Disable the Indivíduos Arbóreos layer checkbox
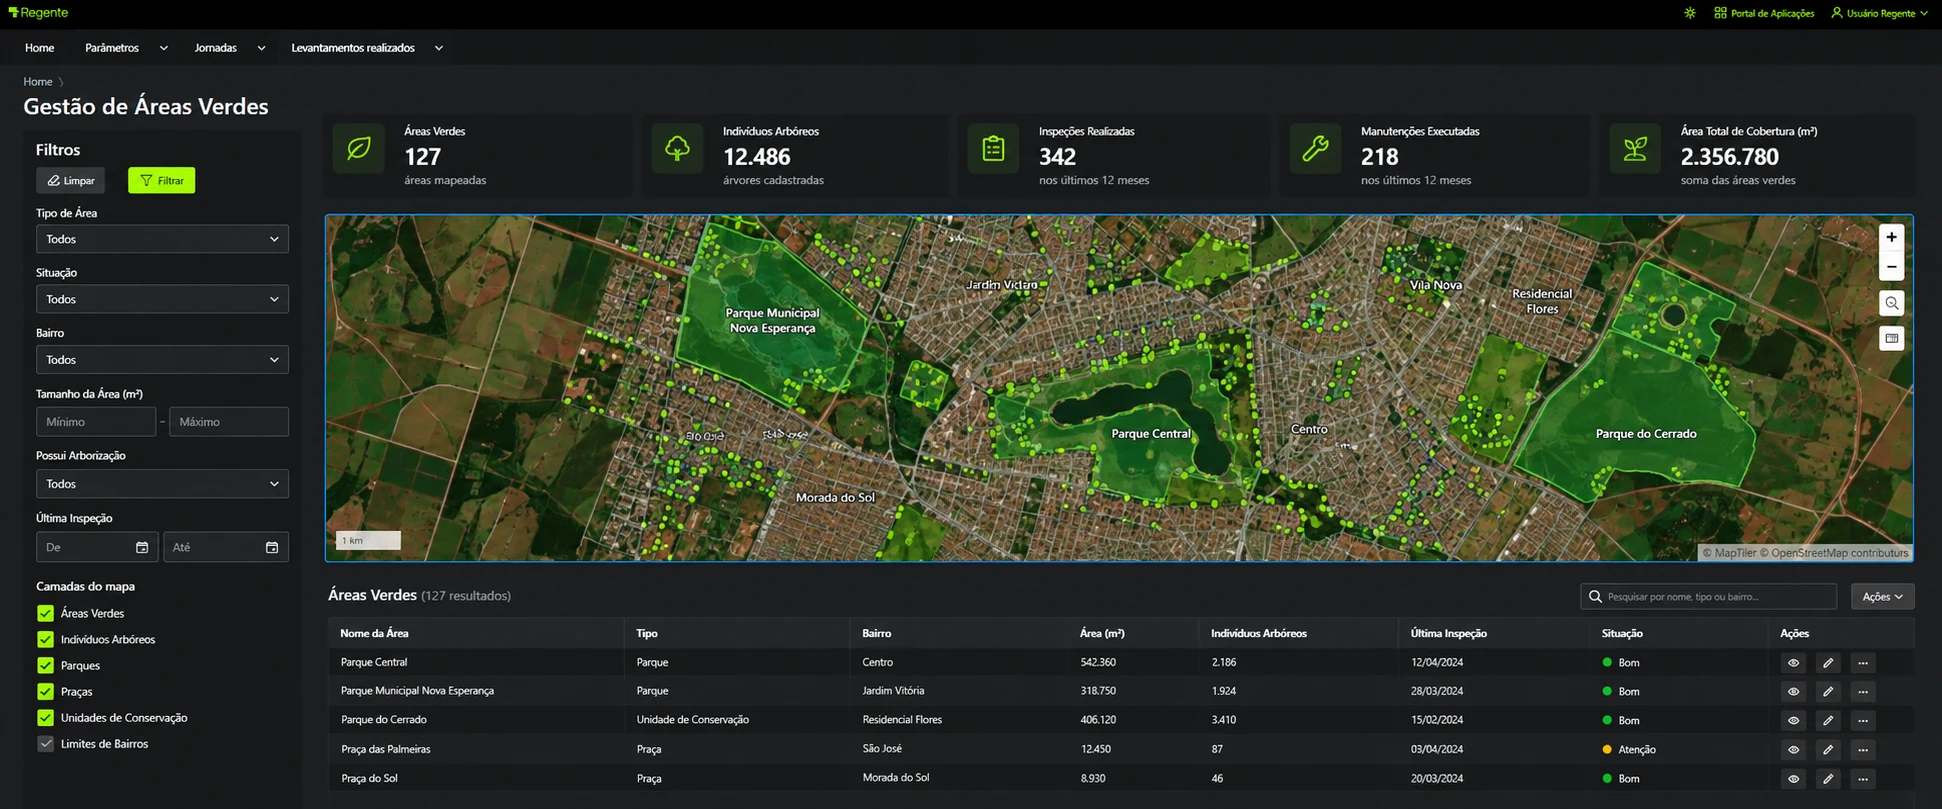 [x=45, y=639]
